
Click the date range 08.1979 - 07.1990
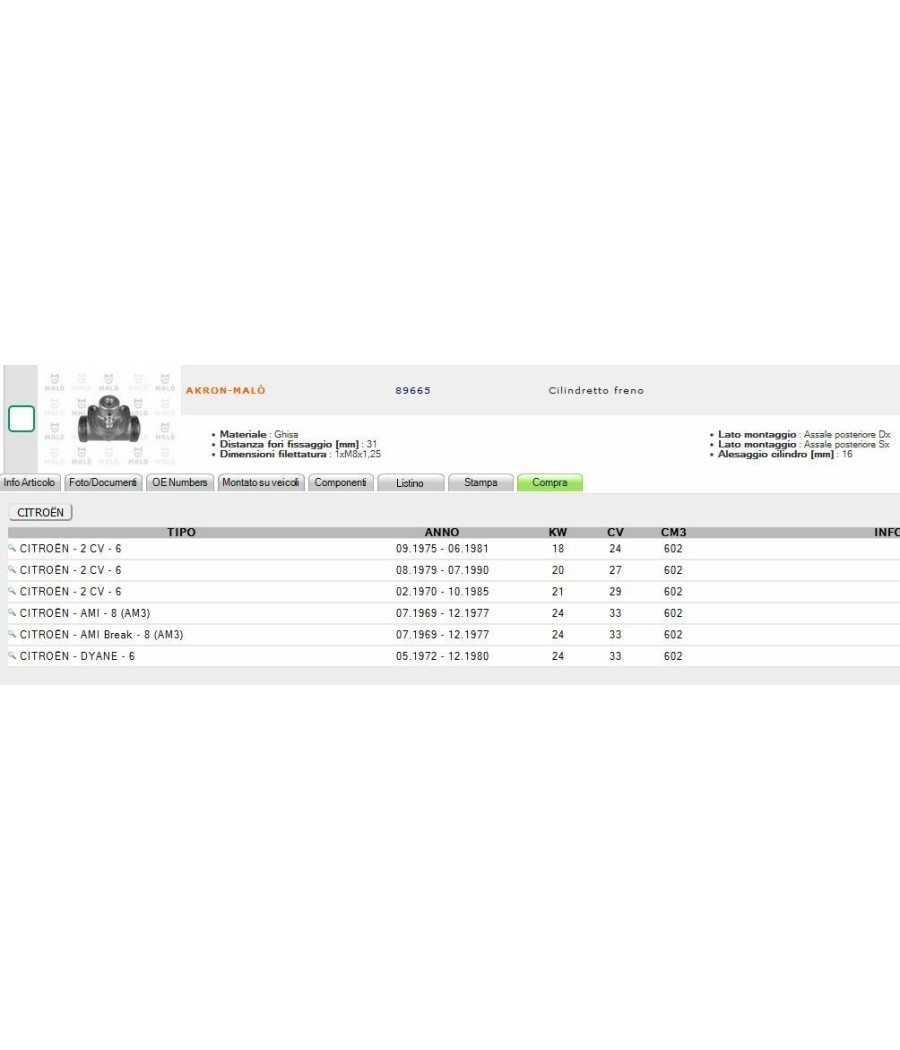(x=442, y=570)
